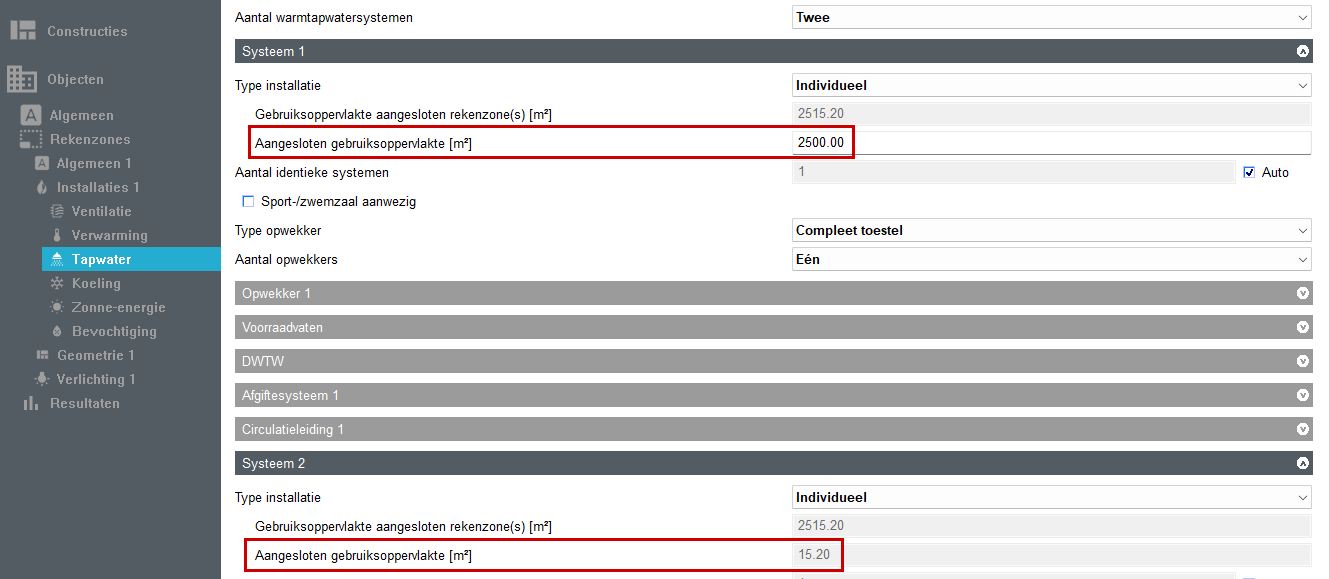
Task: Click the Objecten building icon
Action: 22,78
